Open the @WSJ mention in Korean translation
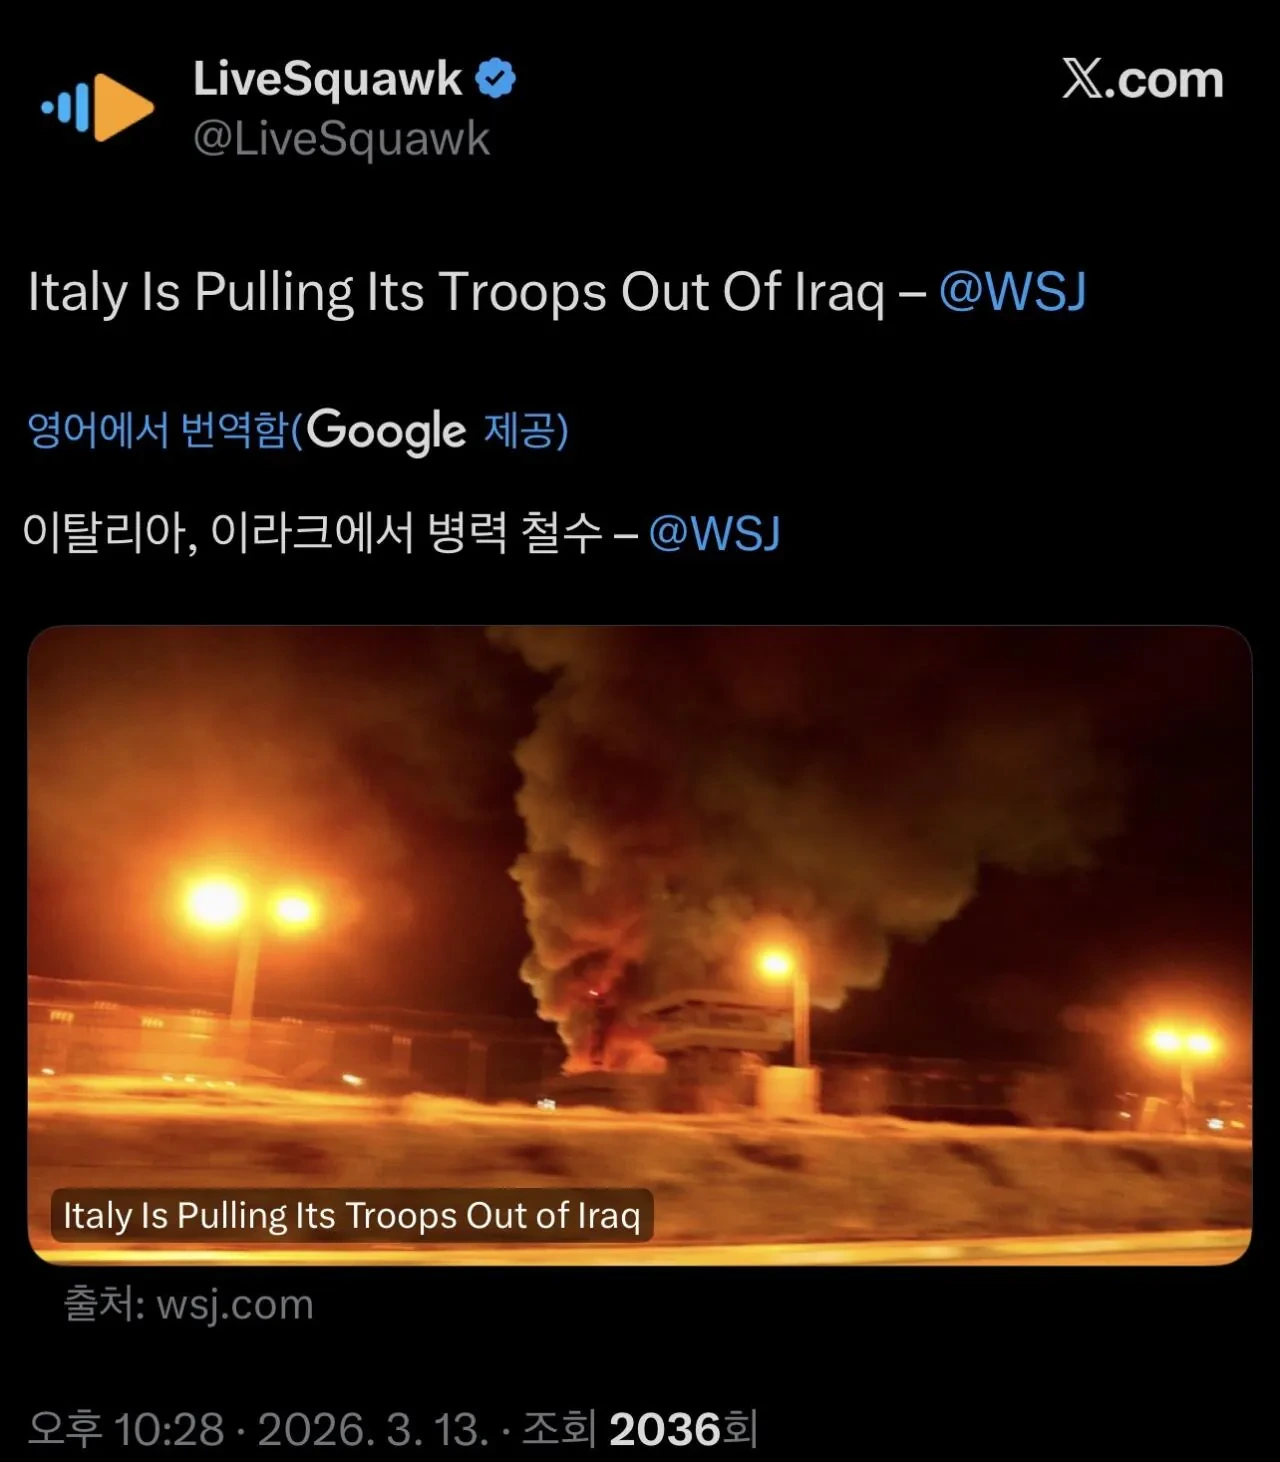The image size is (1280, 1462). coord(714,533)
